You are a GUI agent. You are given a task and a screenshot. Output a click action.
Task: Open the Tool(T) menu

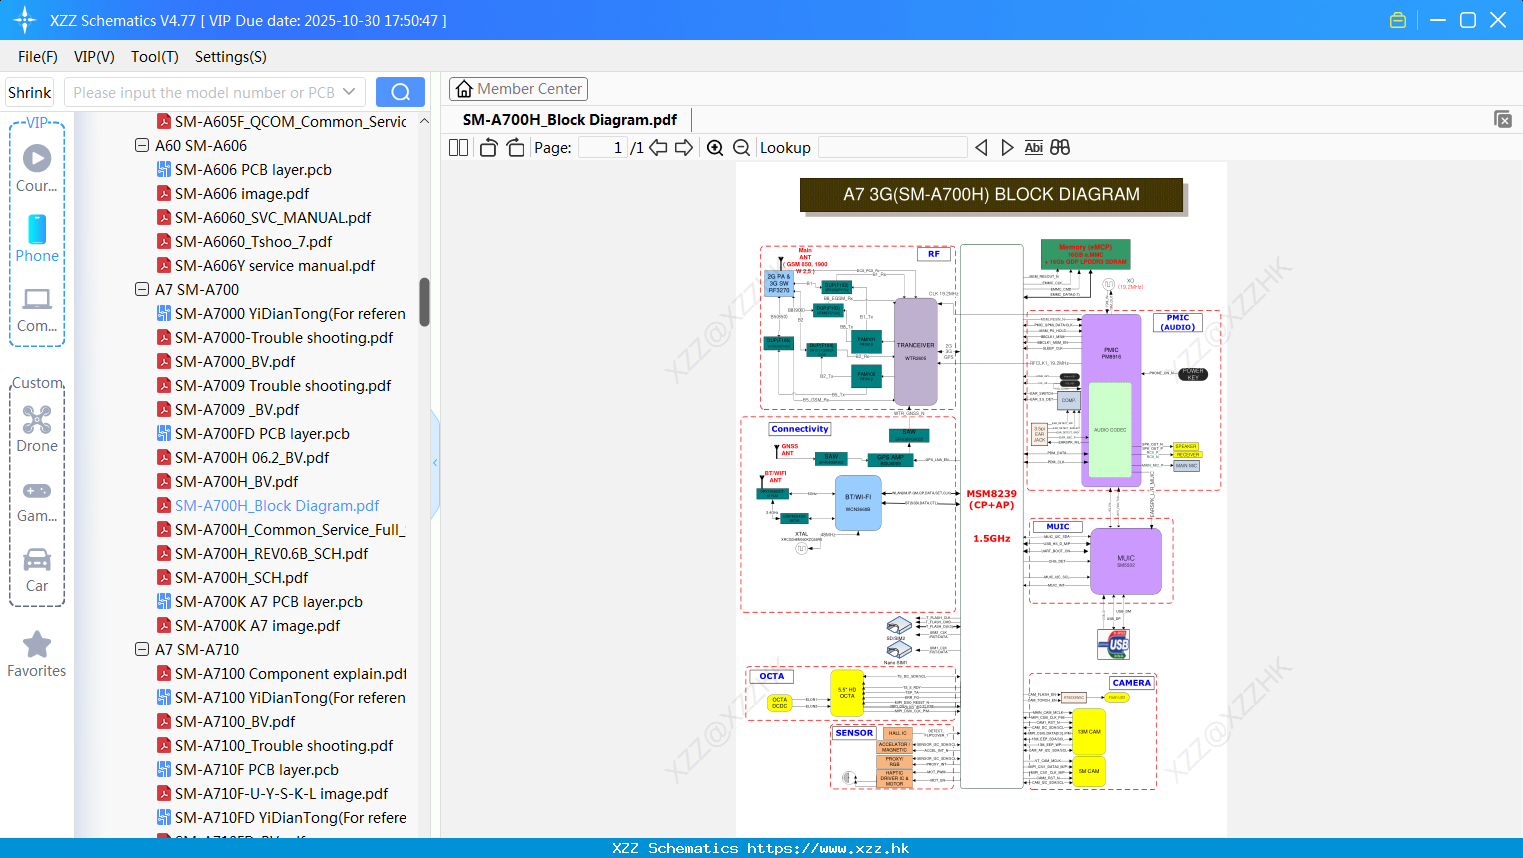155,57
